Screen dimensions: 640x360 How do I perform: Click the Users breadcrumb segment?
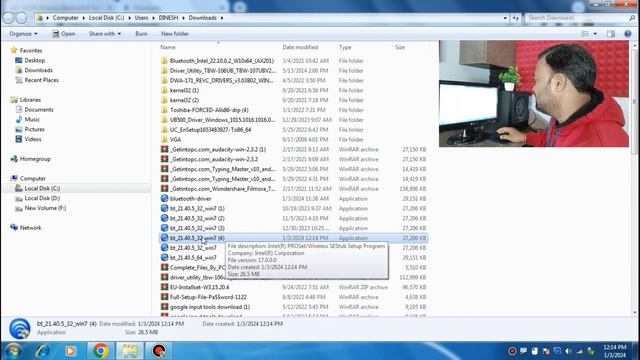pos(141,18)
